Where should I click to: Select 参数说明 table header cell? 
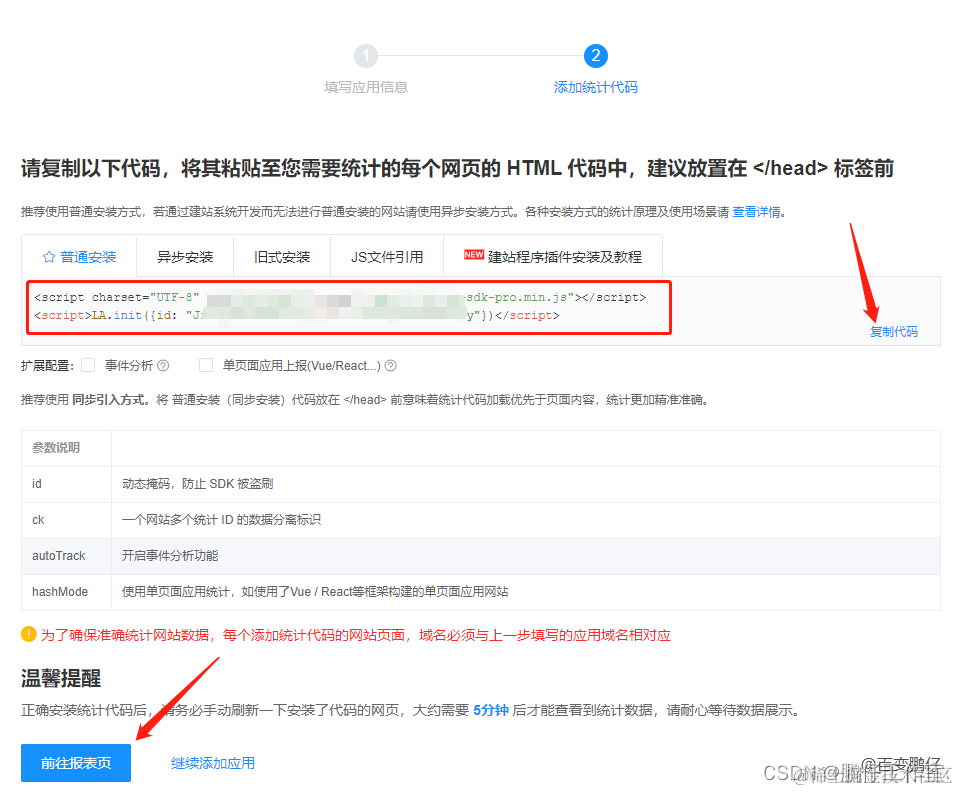pyautogui.click(x=66, y=448)
